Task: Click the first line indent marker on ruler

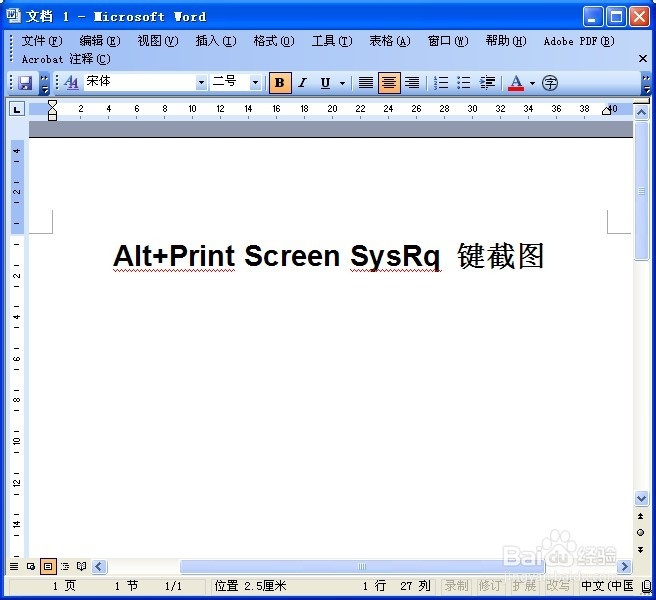Action: click(52, 104)
